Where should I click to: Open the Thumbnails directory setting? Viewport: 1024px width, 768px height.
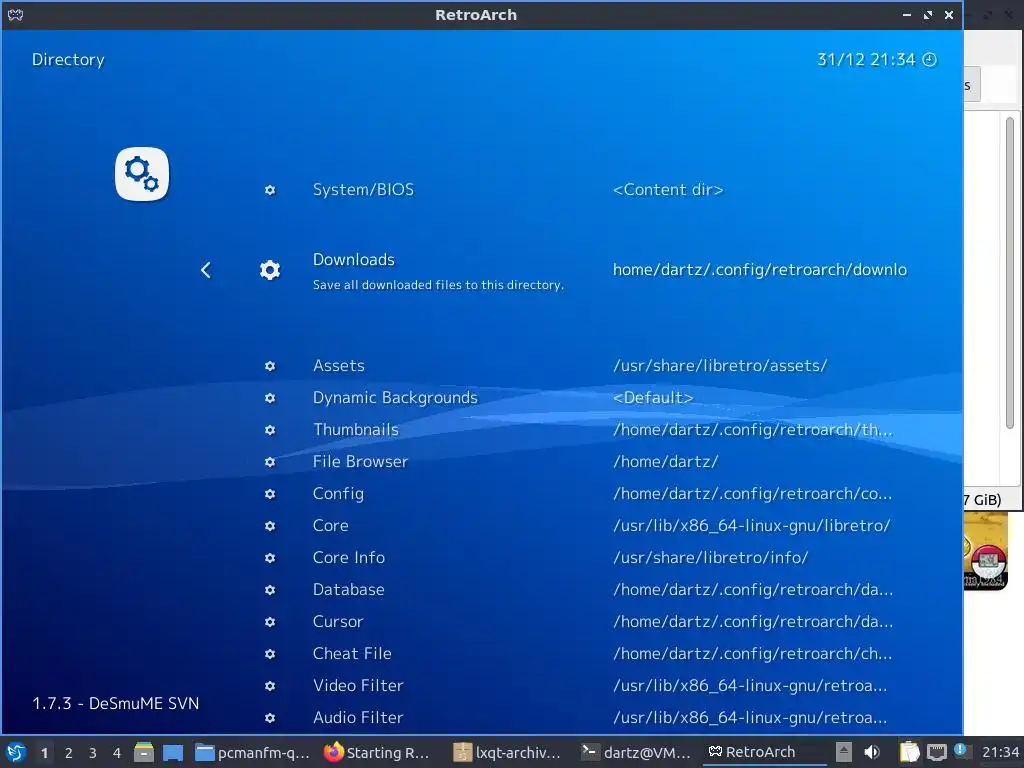point(355,430)
